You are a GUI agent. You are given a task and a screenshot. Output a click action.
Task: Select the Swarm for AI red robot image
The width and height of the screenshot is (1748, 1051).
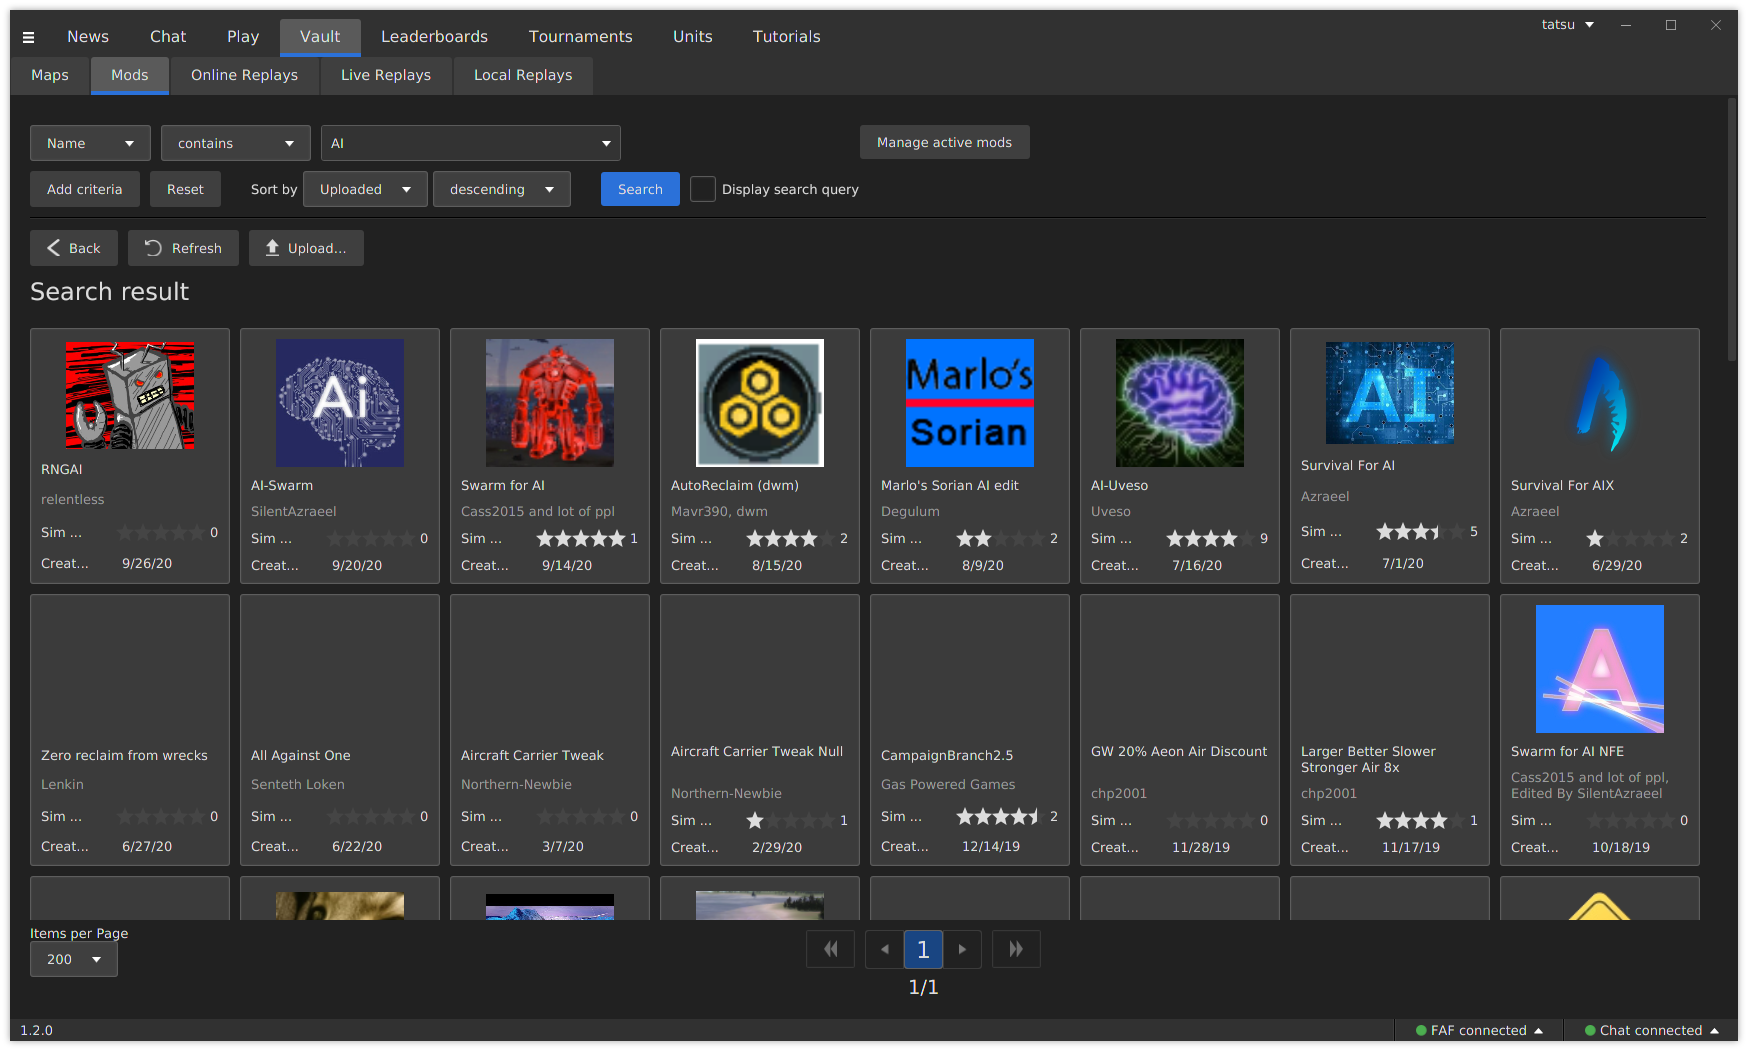pyautogui.click(x=550, y=403)
